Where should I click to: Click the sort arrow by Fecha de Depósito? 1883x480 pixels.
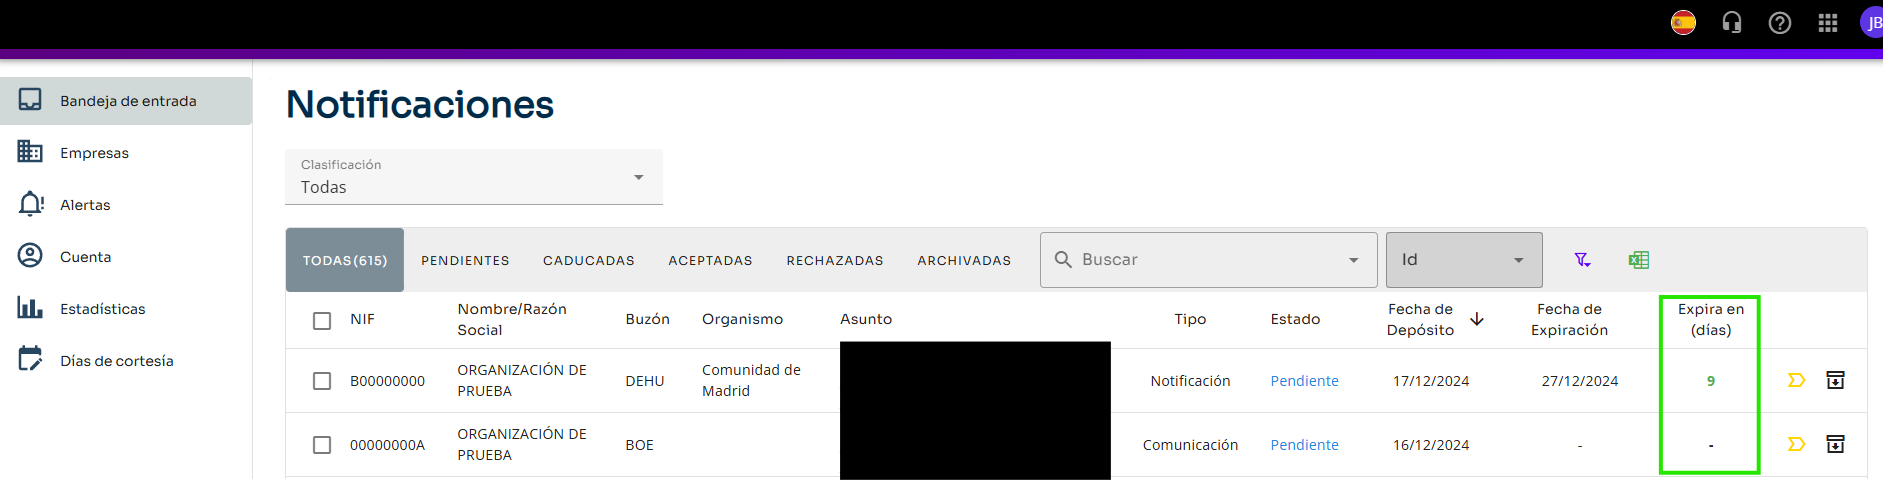tap(1477, 319)
